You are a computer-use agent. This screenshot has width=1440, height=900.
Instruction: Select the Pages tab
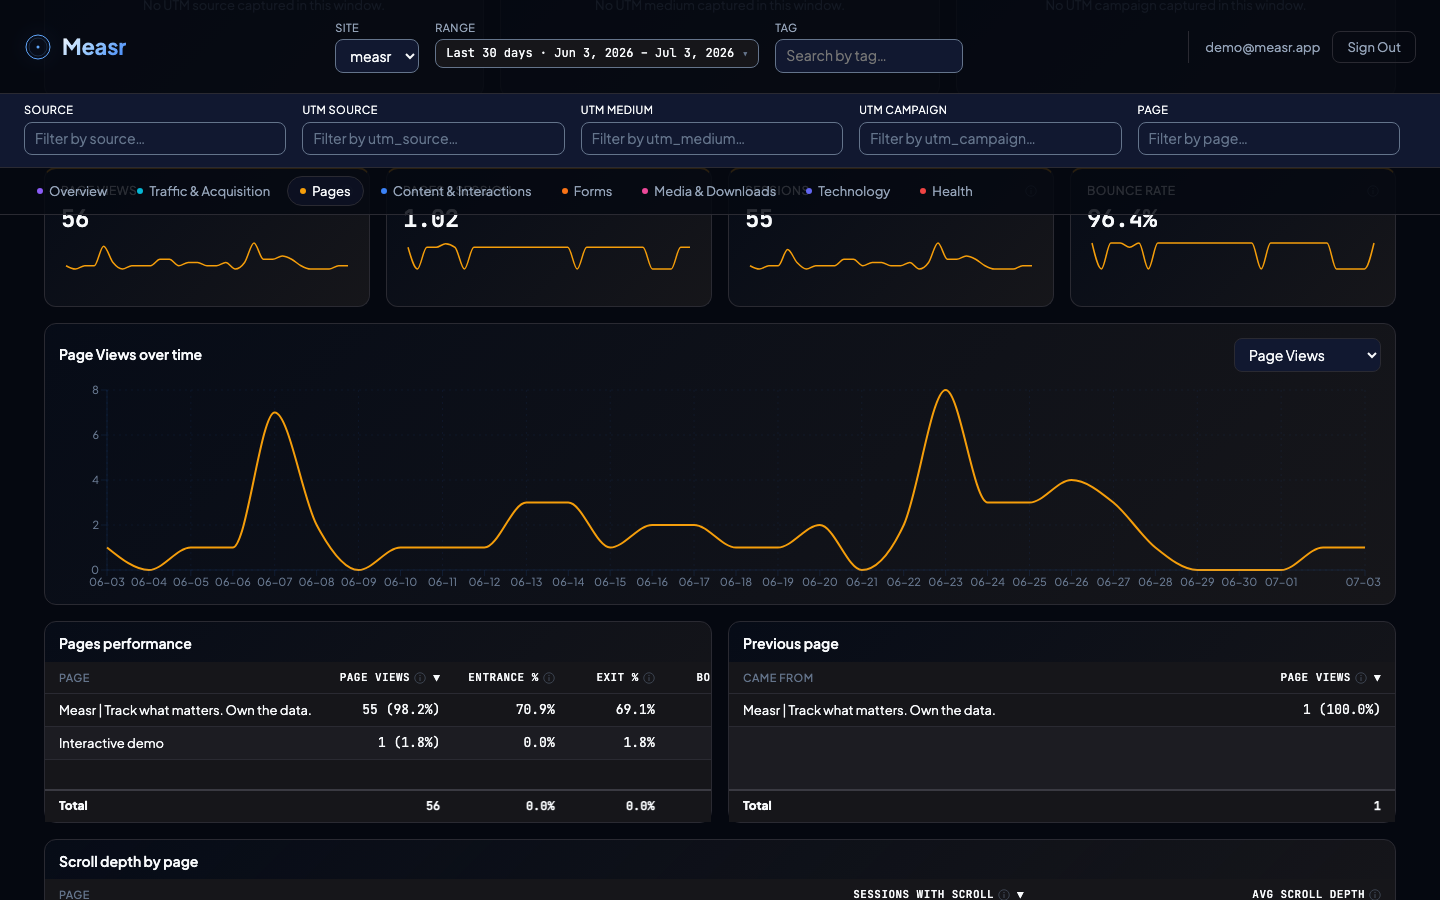pos(325,191)
